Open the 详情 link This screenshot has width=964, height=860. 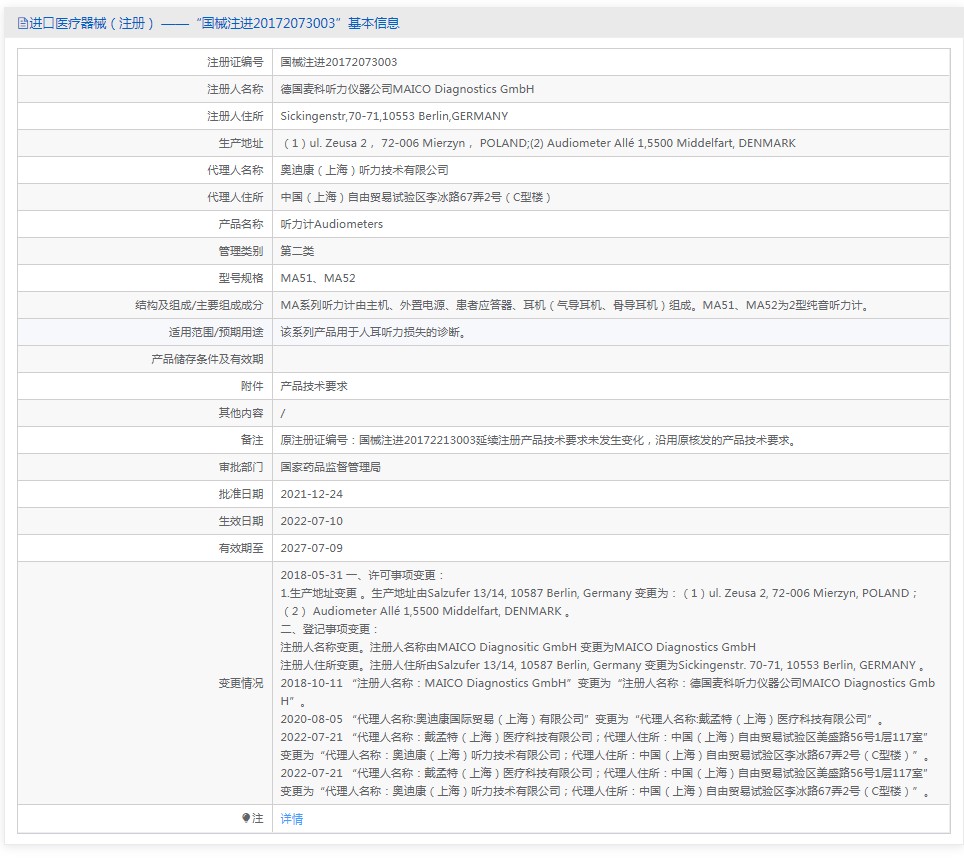pos(291,818)
